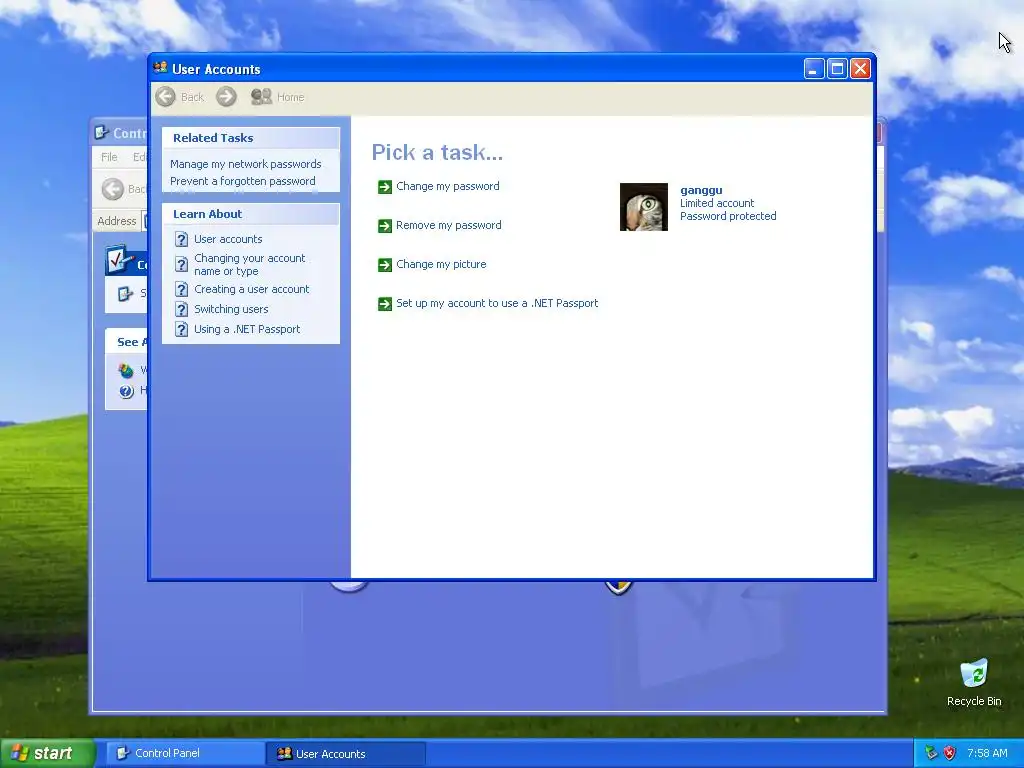Open the Start menu
Image resolution: width=1024 pixels, height=768 pixels.
[47, 754]
